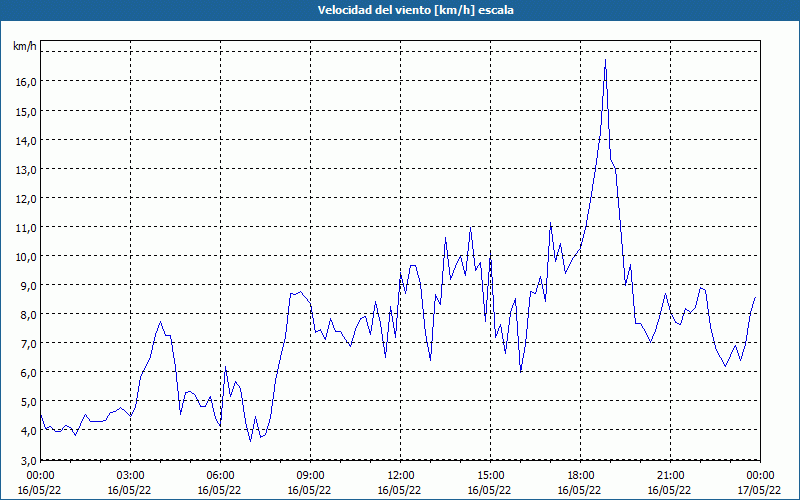Click the '9,0' y-axis label
This screenshot has height=500, width=800.
click(28, 286)
